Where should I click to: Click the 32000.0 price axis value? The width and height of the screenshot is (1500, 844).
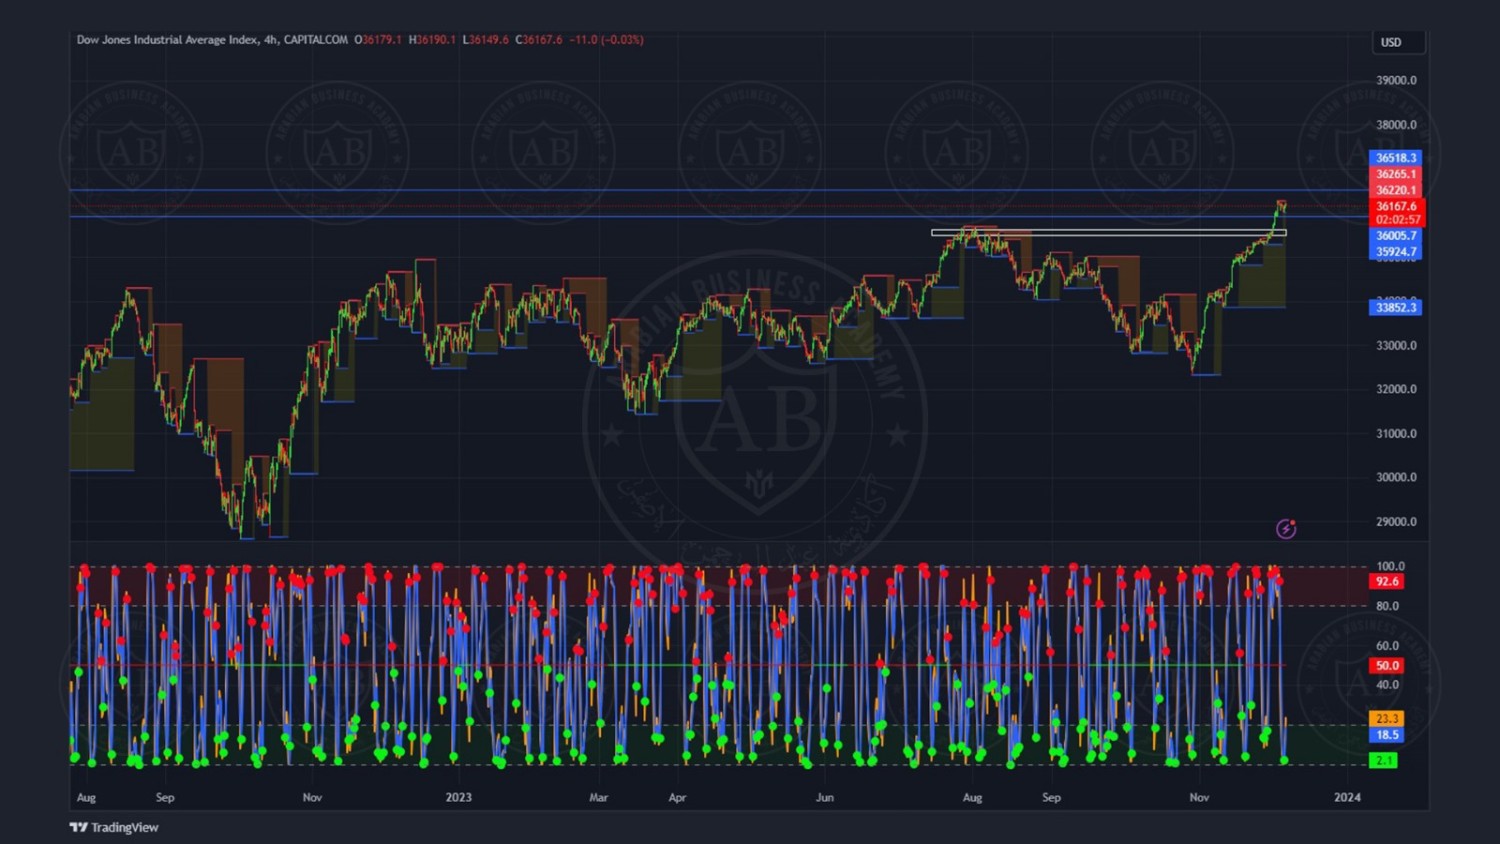click(x=1396, y=389)
